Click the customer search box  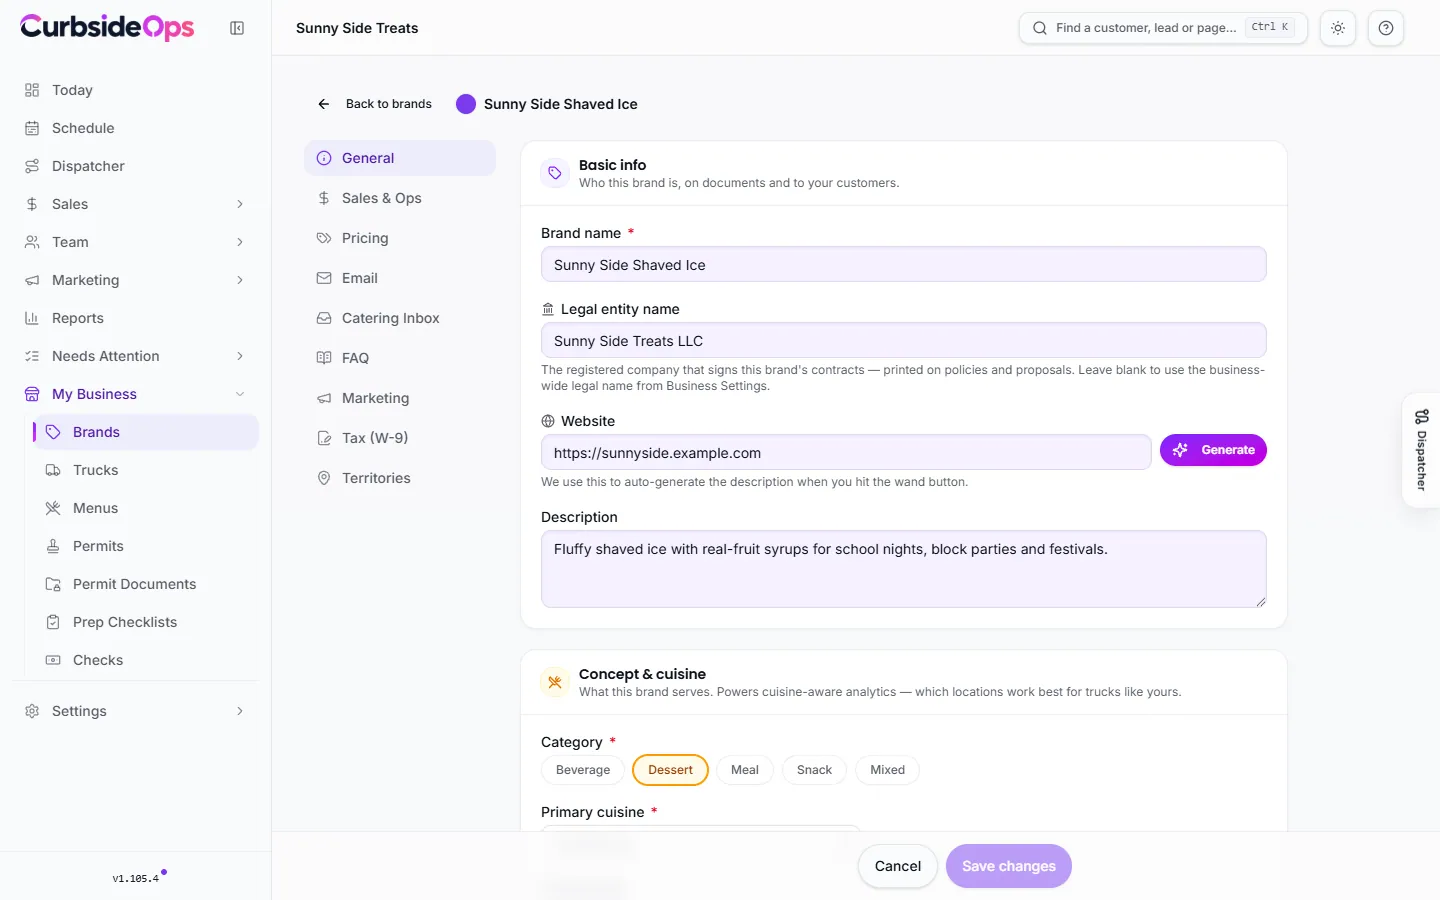[x=1163, y=28]
